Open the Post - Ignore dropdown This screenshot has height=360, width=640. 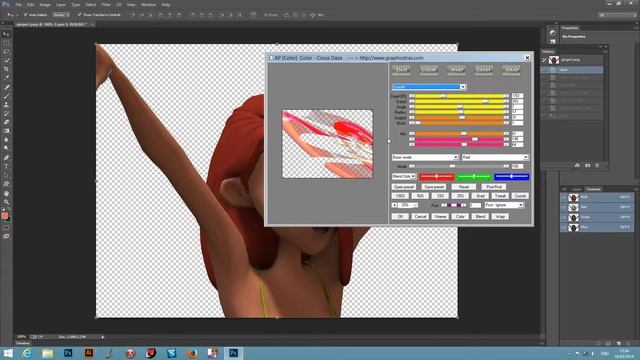(x=504, y=205)
